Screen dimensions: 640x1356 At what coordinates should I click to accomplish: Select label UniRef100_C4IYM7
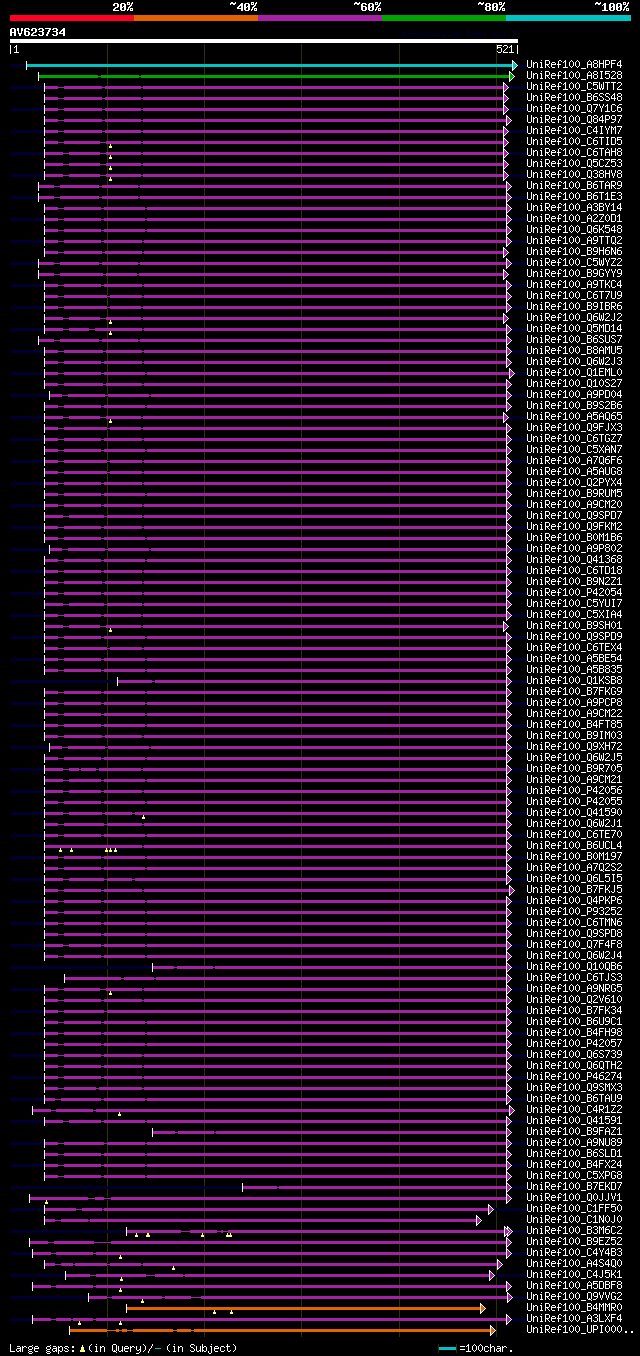point(574,131)
